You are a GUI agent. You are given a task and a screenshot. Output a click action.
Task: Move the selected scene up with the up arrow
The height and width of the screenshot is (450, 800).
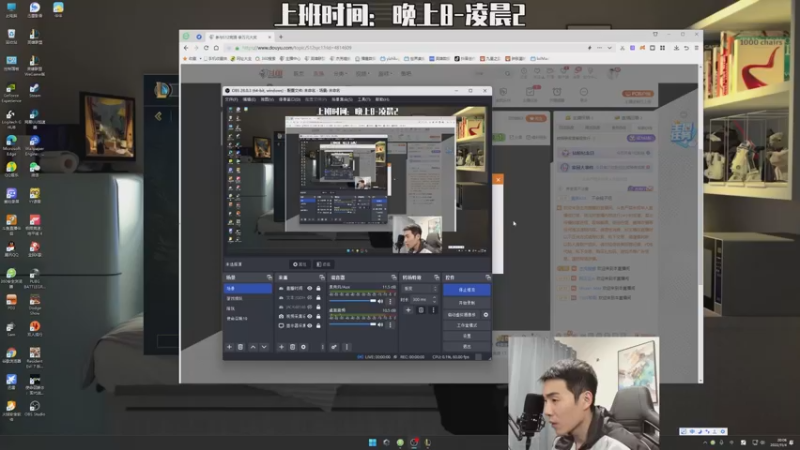[x=253, y=347]
